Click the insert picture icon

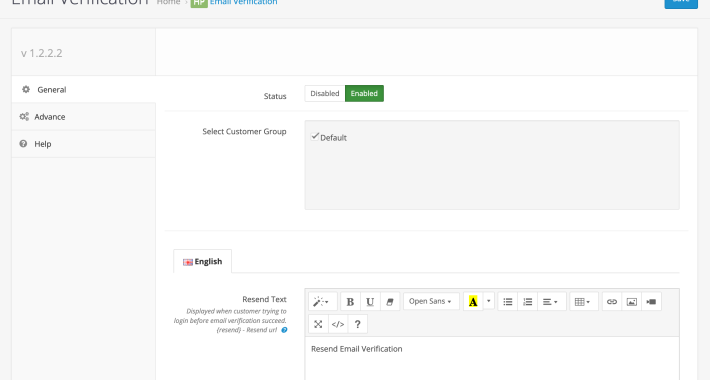click(632, 302)
